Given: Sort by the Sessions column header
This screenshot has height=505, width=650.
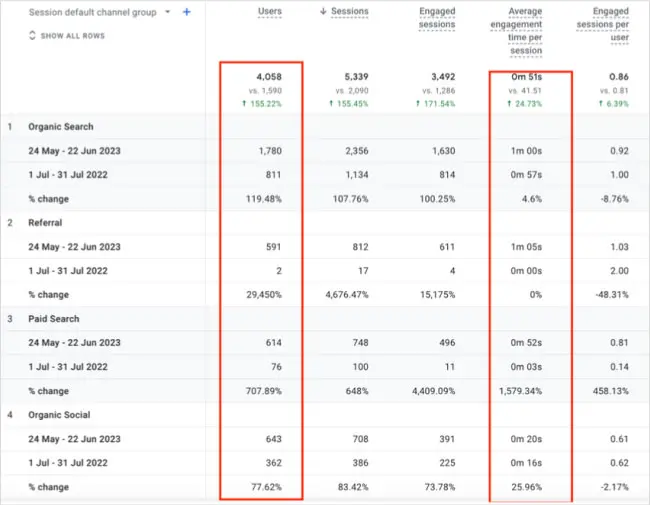Looking at the screenshot, I should [x=350, y=12].
